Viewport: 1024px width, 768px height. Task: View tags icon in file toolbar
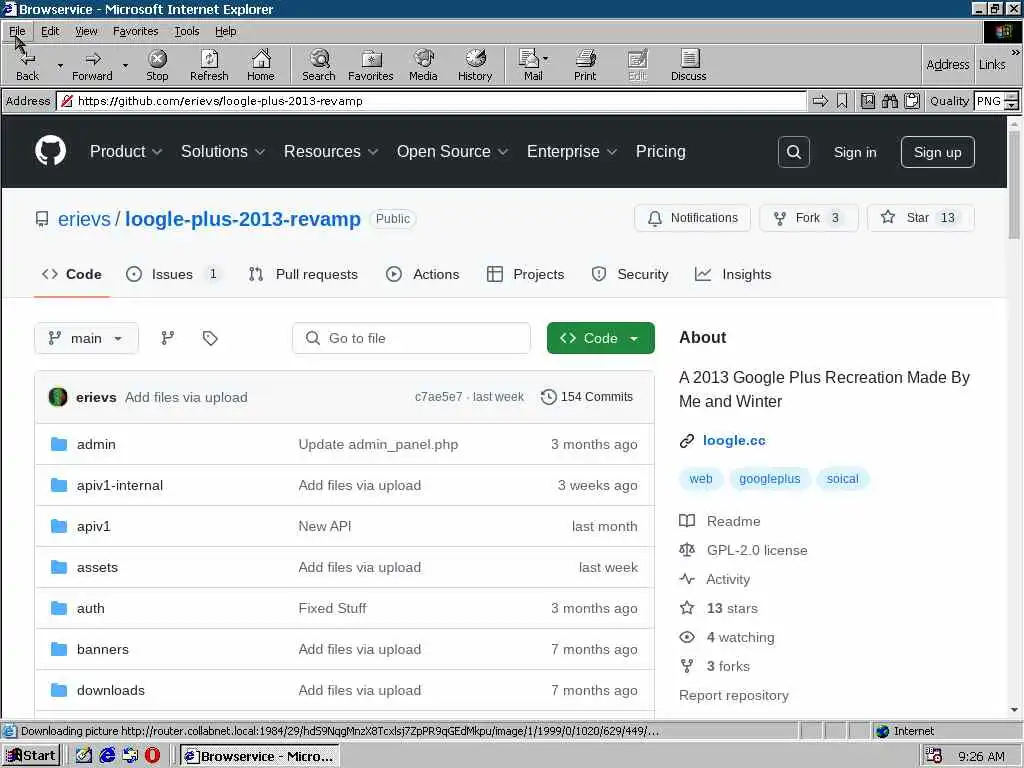[210, 338]
